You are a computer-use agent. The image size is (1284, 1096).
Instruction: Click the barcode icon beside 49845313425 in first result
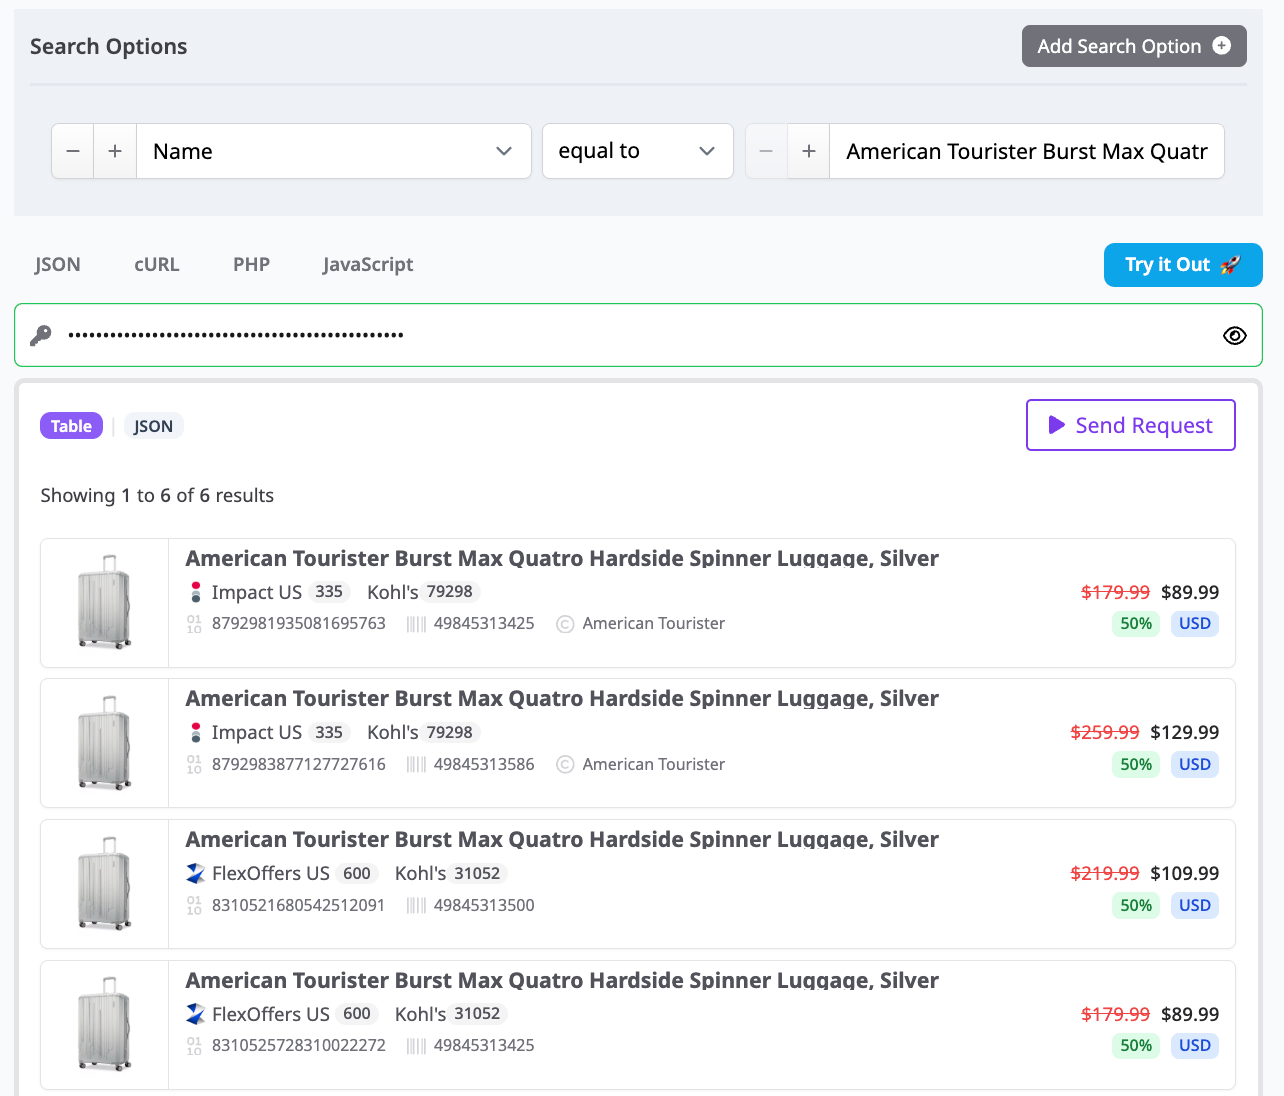point(416,624)
